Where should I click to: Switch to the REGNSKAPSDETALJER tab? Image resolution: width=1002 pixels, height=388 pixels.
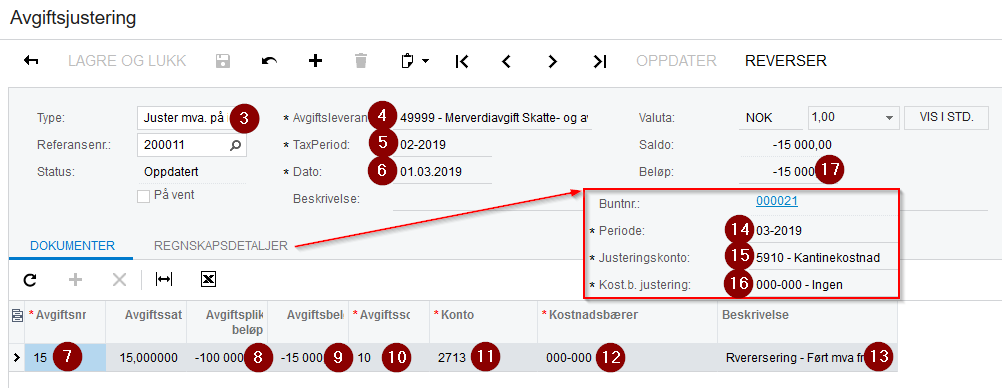pyautogui.click(x=220, y=246)
